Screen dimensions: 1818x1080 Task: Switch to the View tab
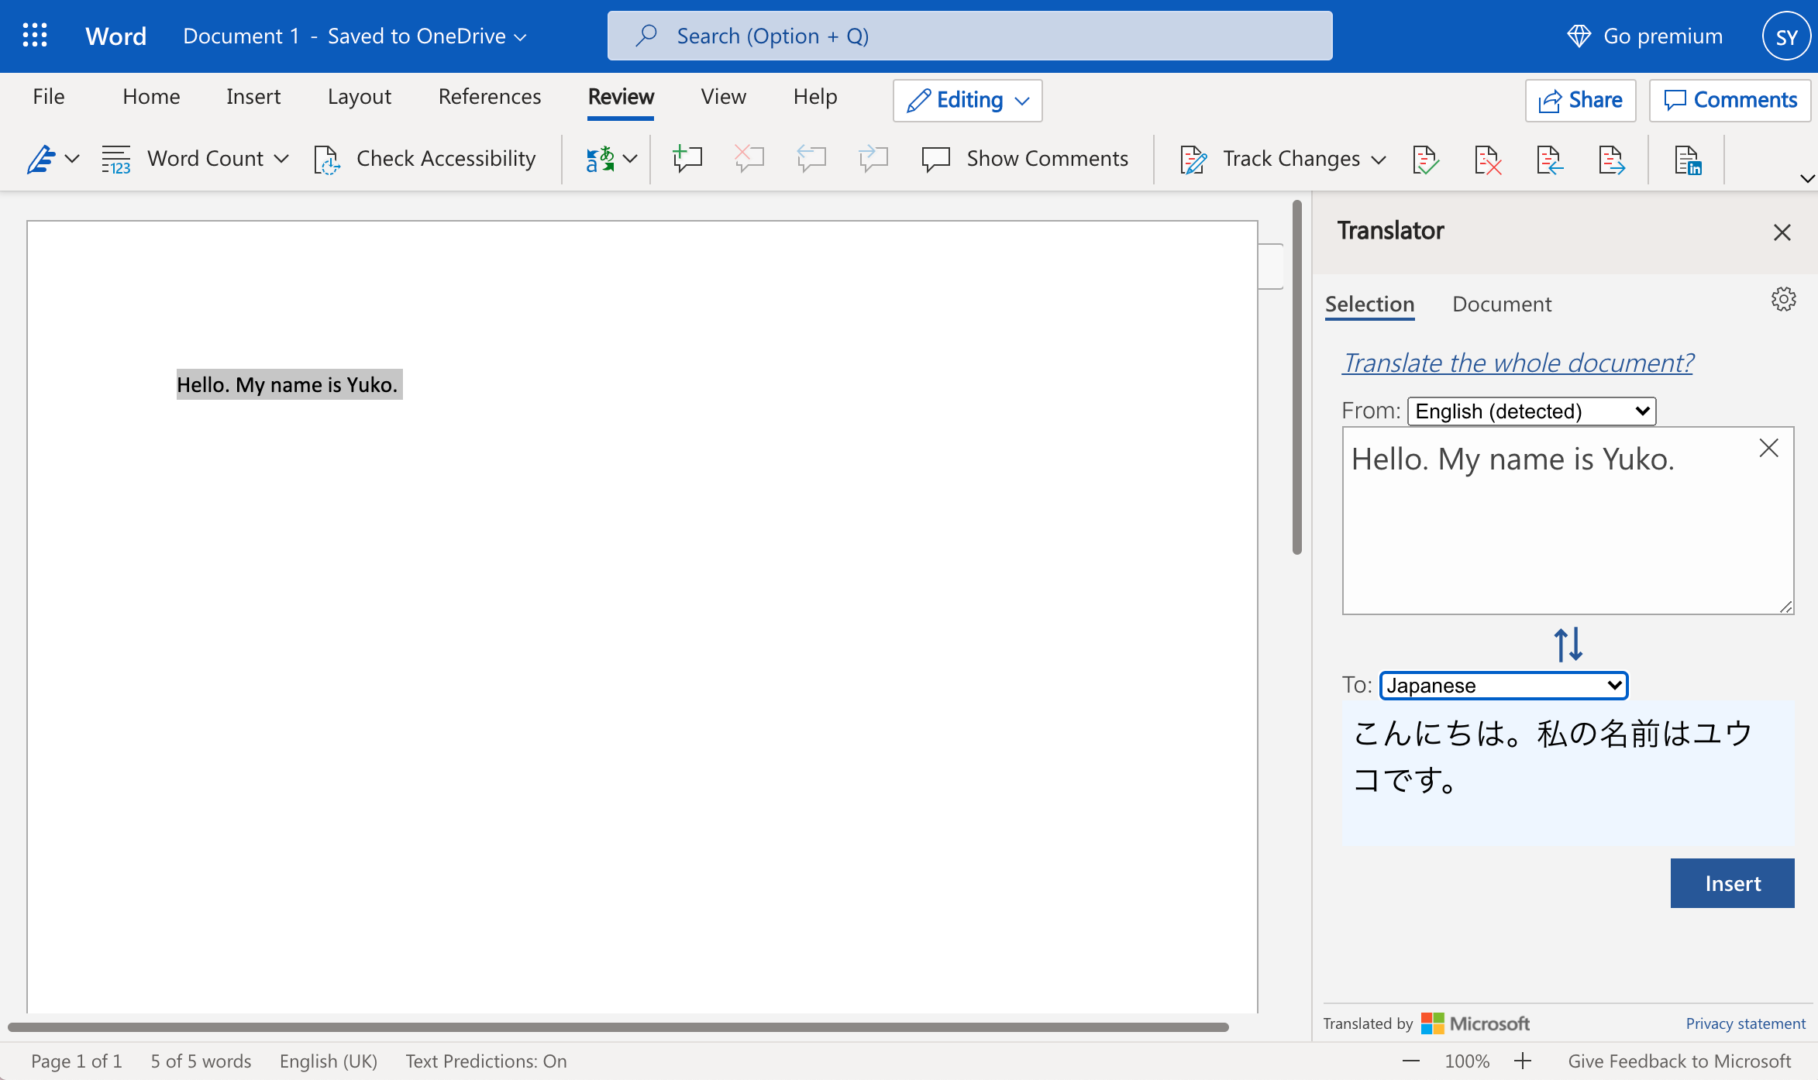click(723, 97)
